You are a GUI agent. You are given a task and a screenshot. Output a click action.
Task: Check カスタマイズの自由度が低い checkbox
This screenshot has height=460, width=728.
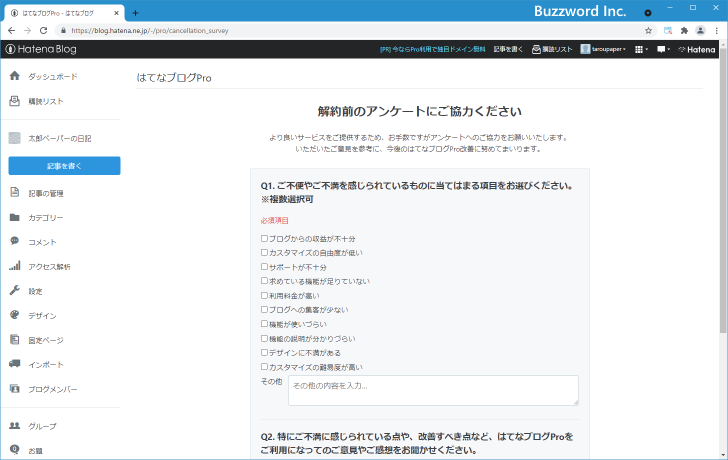[x=264, y=253]
